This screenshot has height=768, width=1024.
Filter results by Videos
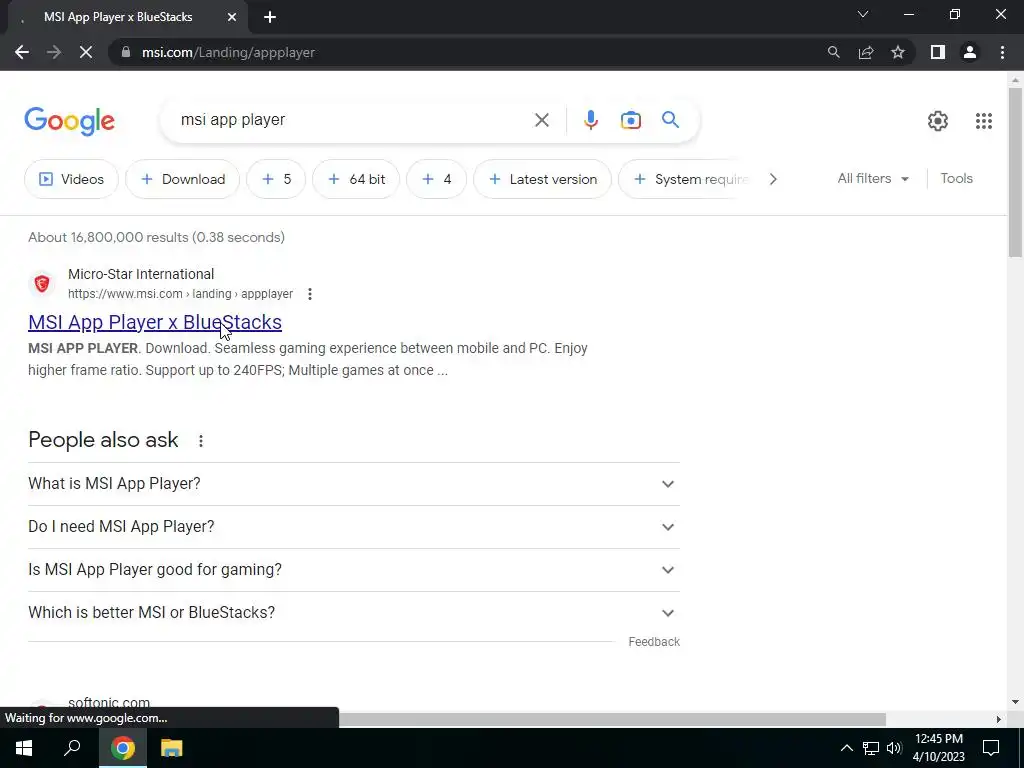pos(72,179)
